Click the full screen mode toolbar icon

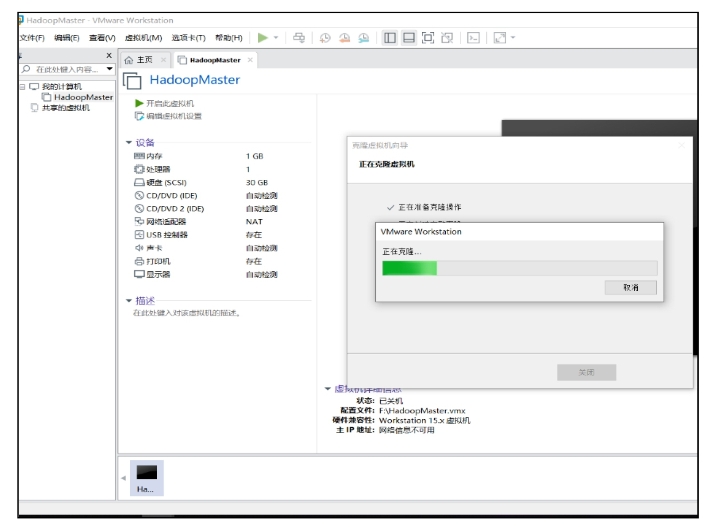click(428, 38)
